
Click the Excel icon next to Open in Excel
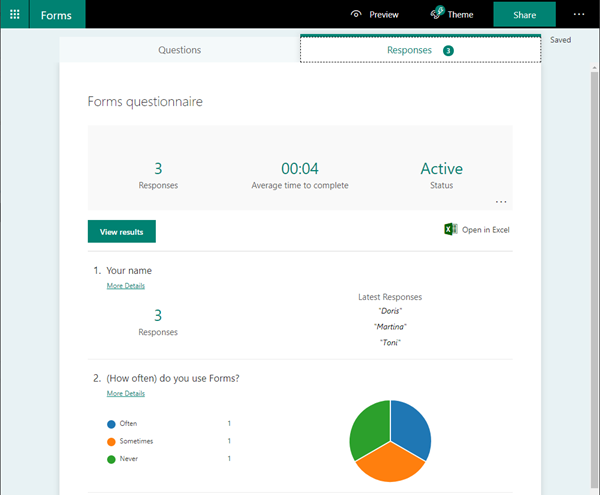pos(451,229)
